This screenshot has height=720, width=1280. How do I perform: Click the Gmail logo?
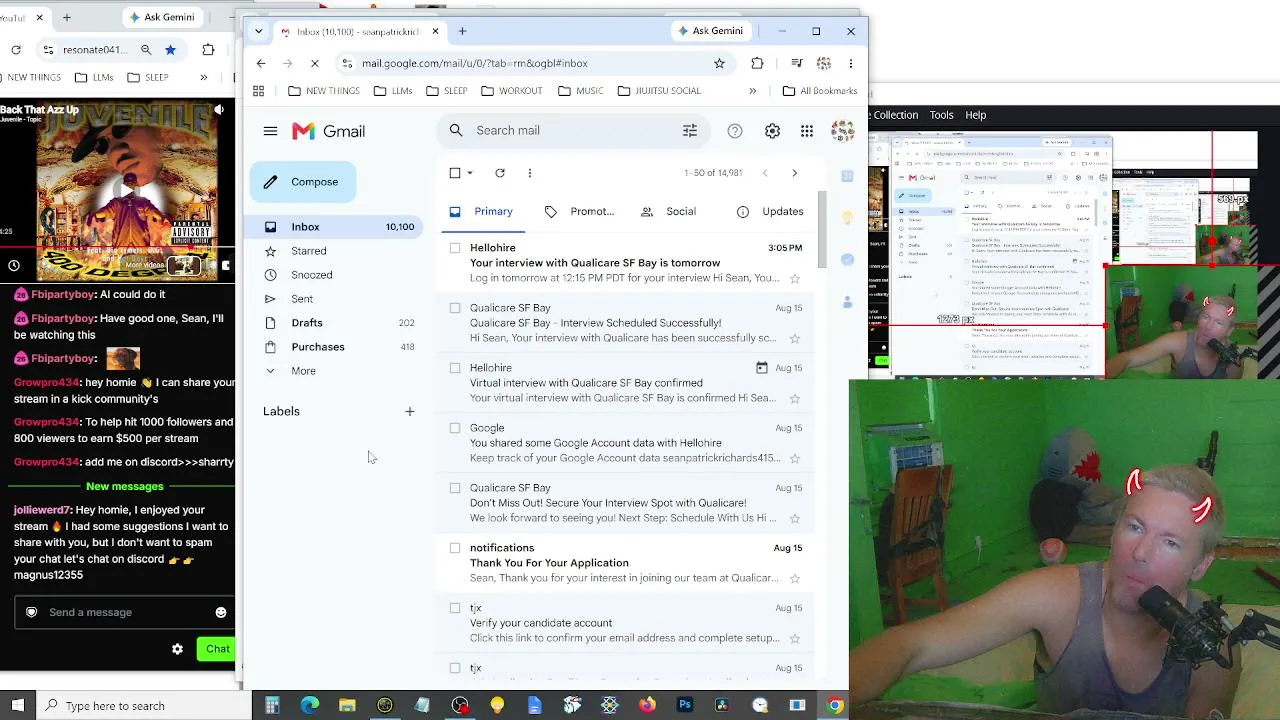(x=328, y=131)
